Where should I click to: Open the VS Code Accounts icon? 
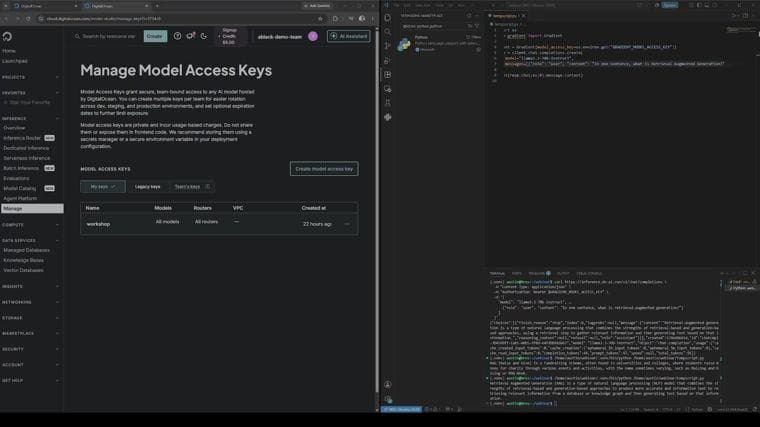tap(388, 384)
